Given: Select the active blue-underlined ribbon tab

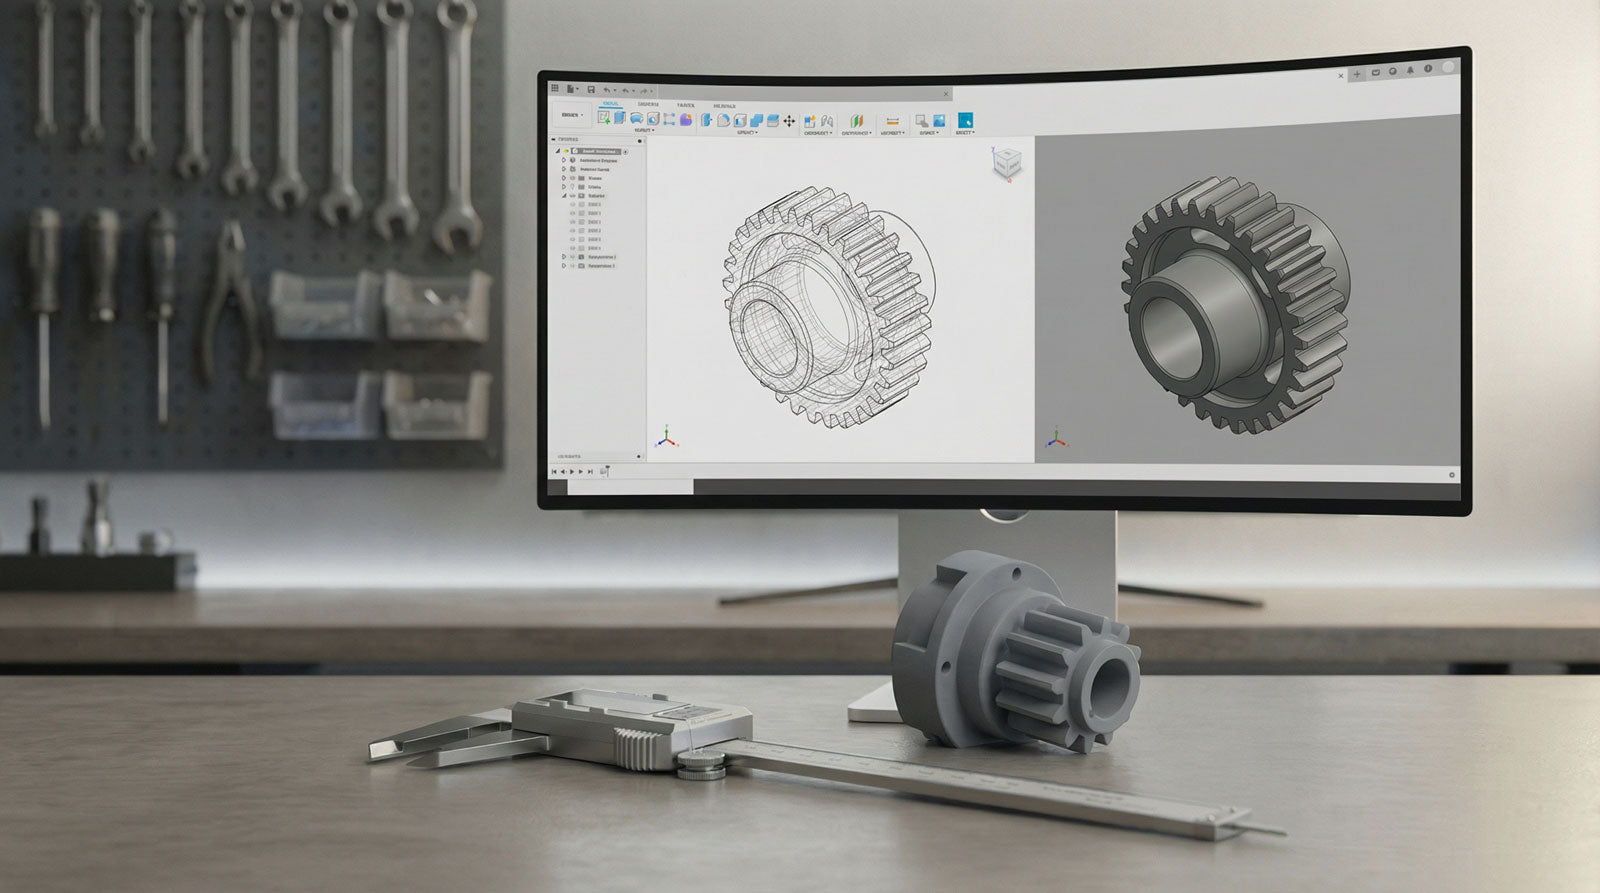Looking at the screenshot, I should [610, 104].
